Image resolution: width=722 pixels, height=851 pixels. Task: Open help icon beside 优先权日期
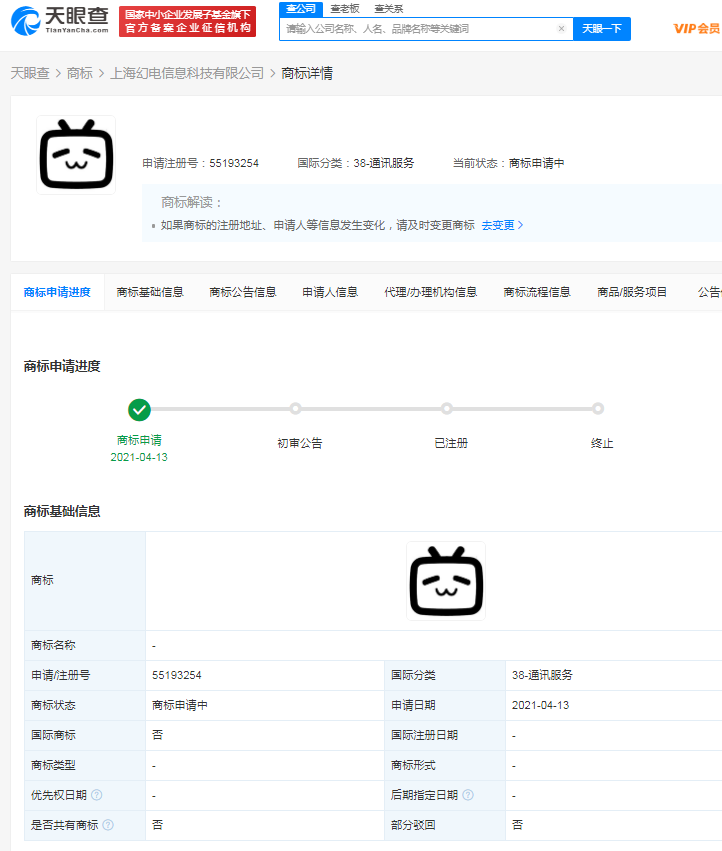(x=97, y=795)
